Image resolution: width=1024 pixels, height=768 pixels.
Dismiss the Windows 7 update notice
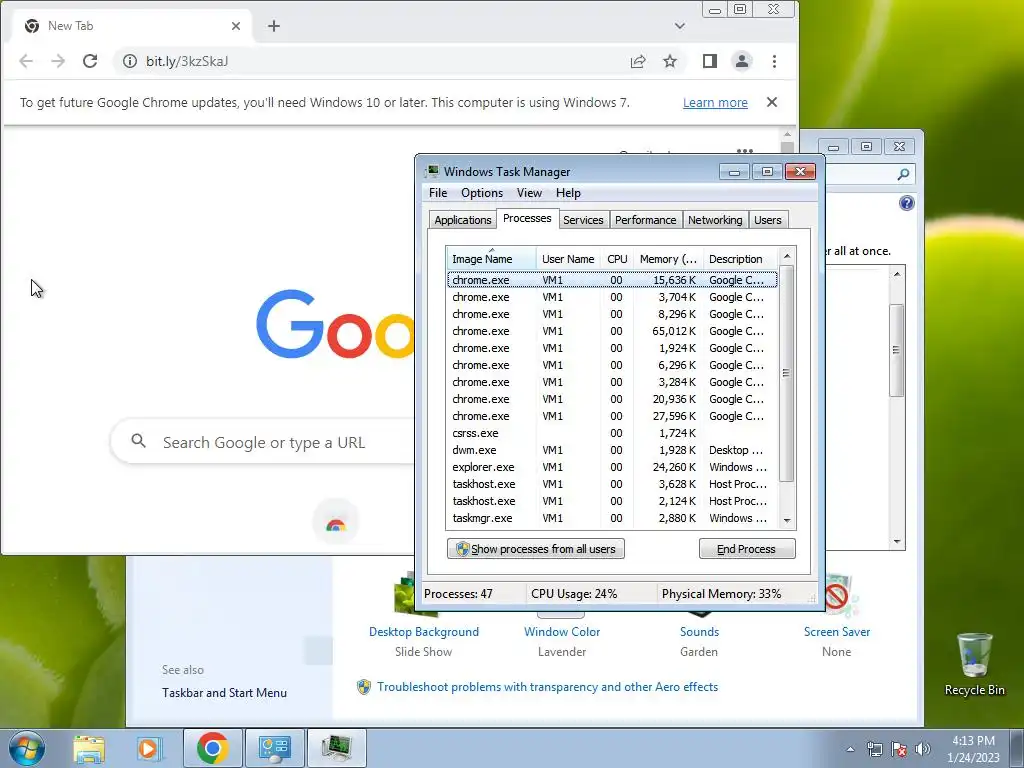[772, 102]
